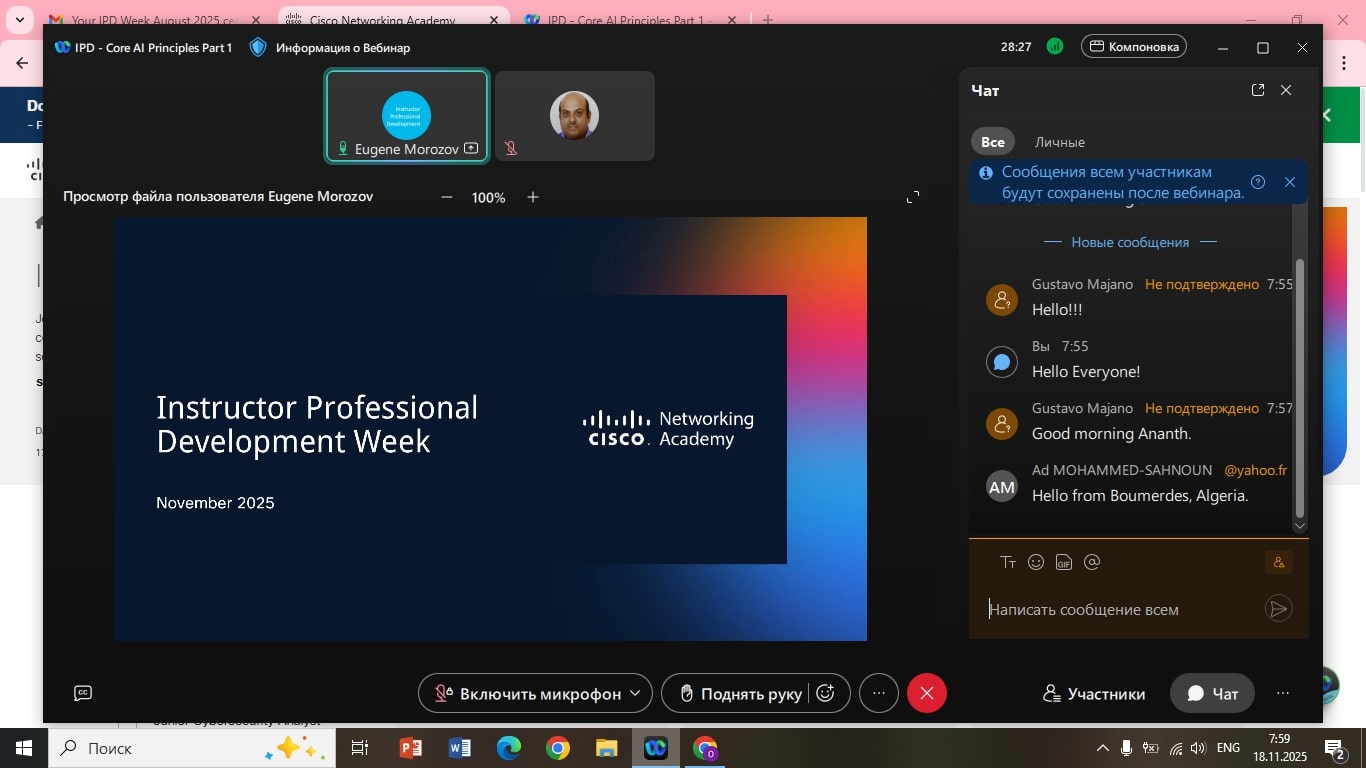The image size is (1366, 768).
Task: Switch to the Личные chat tab
Action: click(1059, 142)
